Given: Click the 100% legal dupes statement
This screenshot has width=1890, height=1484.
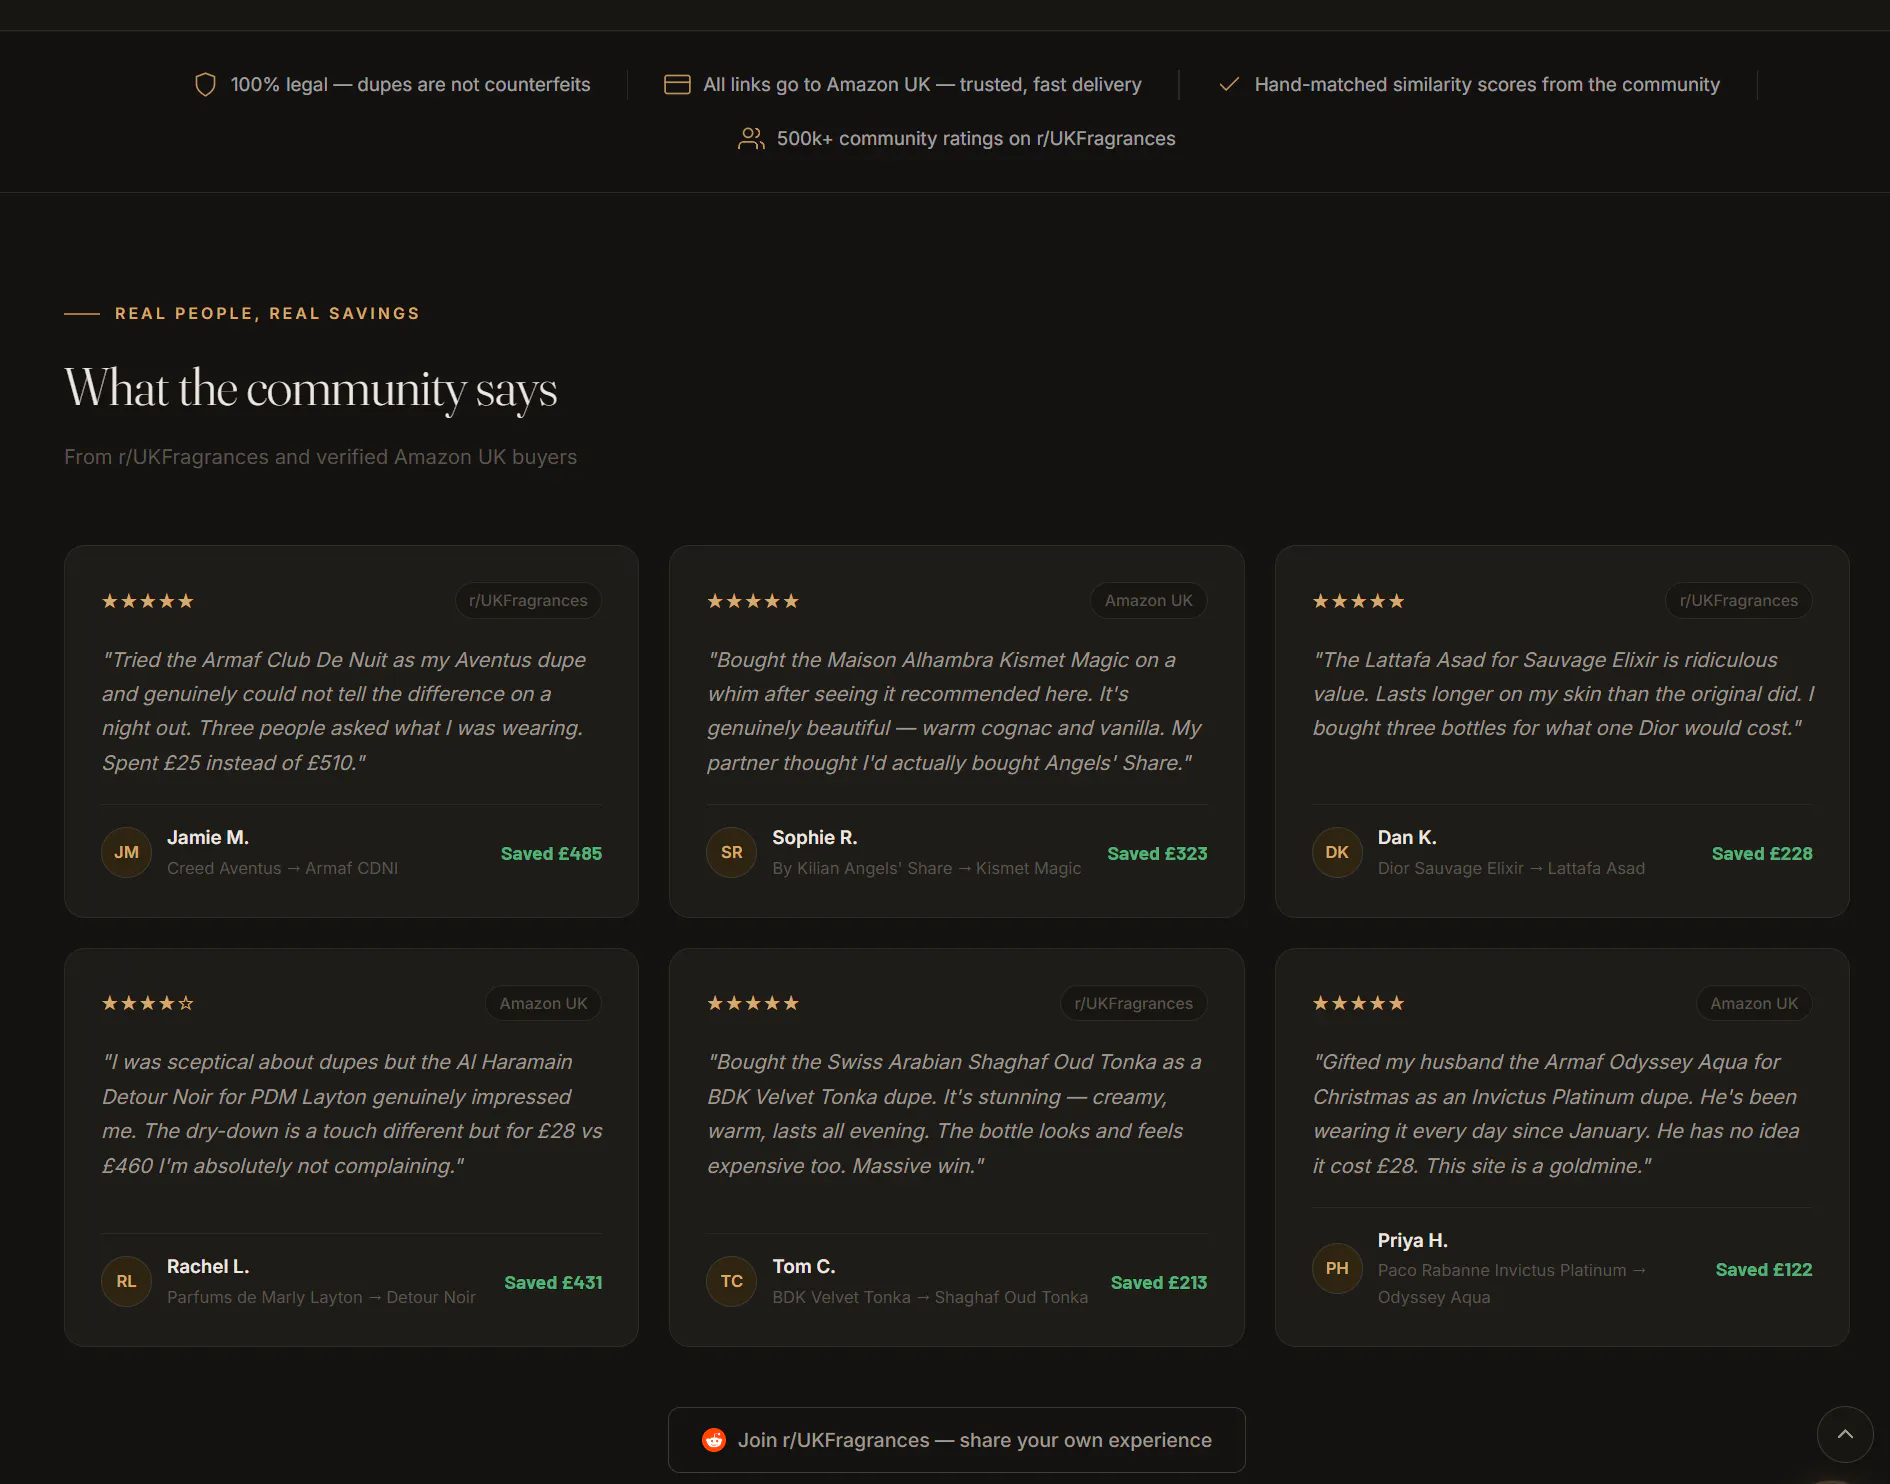Looking at the screenshot, I should tap(410, 85).
